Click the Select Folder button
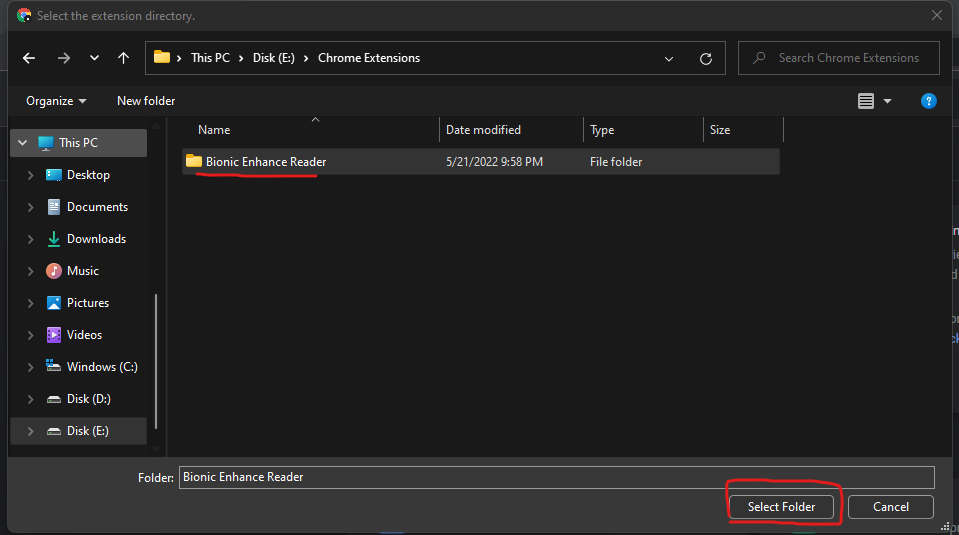959x535 pixels. click(x=781, y=507)
